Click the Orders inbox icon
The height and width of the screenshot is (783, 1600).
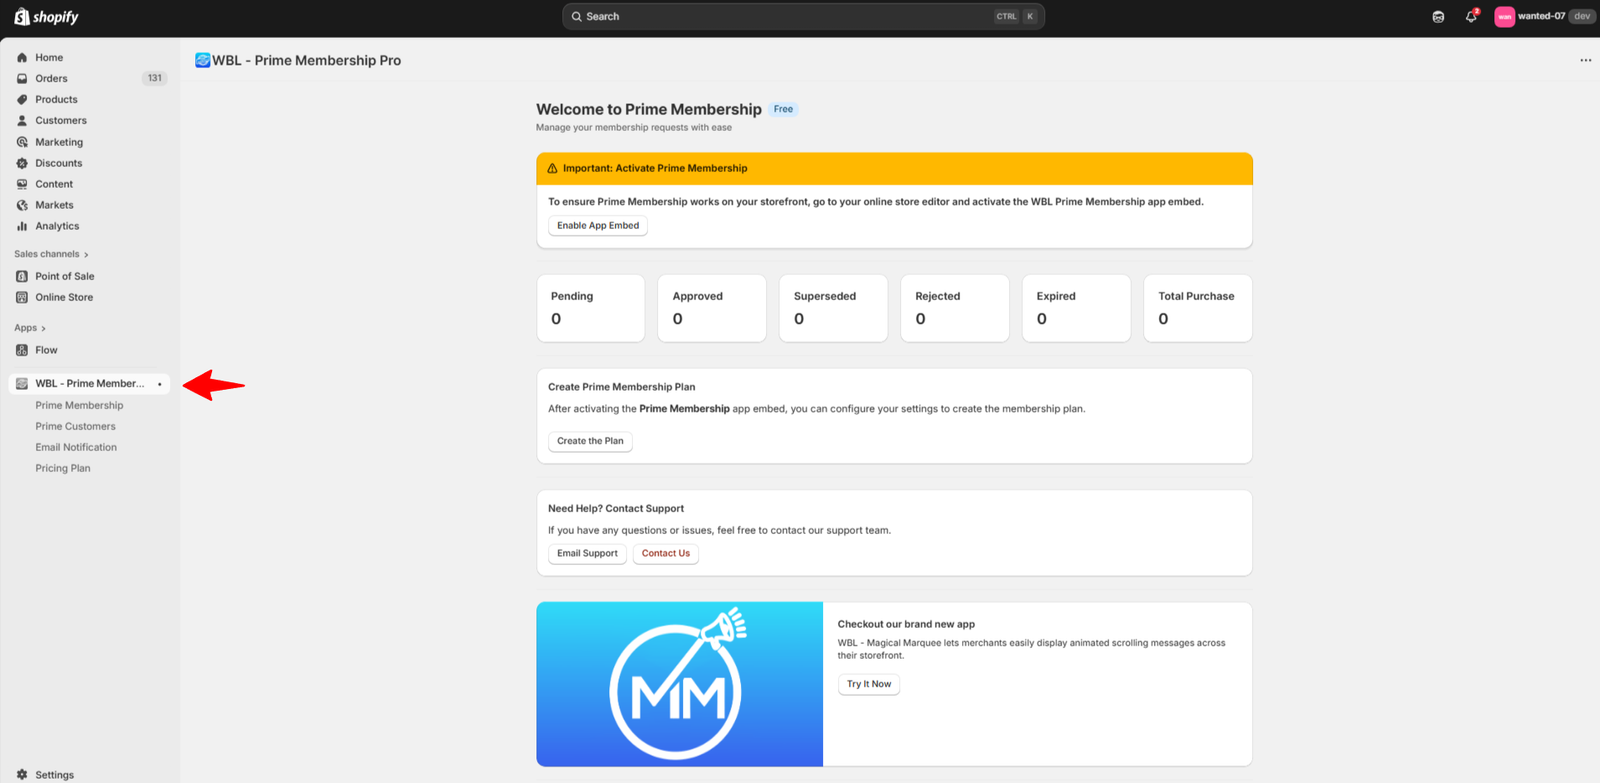pos(22,79)
